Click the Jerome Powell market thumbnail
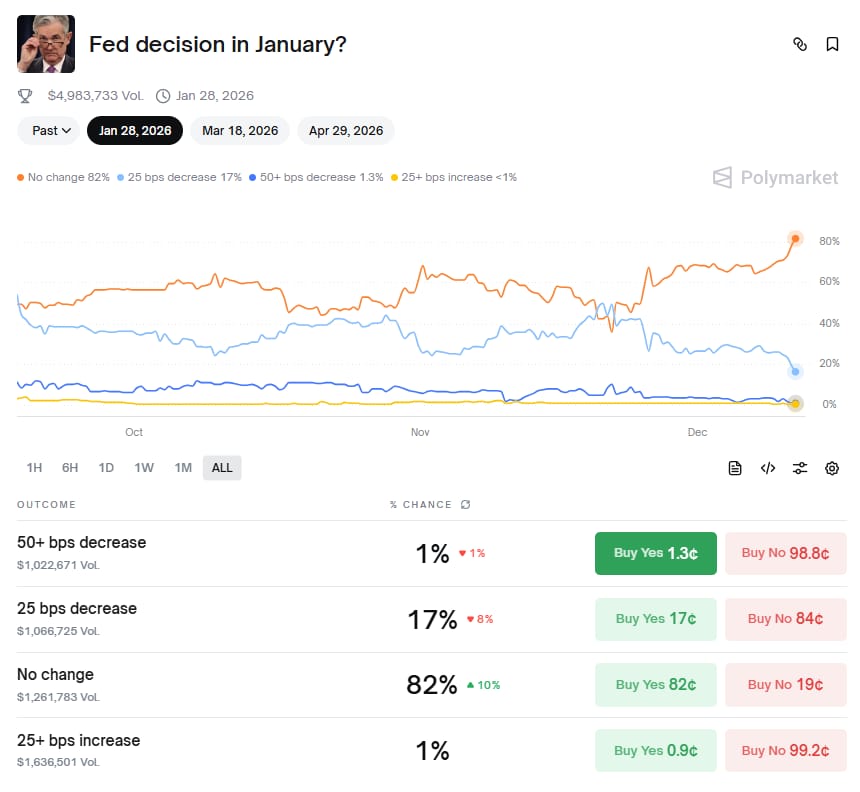 [46, 44]
